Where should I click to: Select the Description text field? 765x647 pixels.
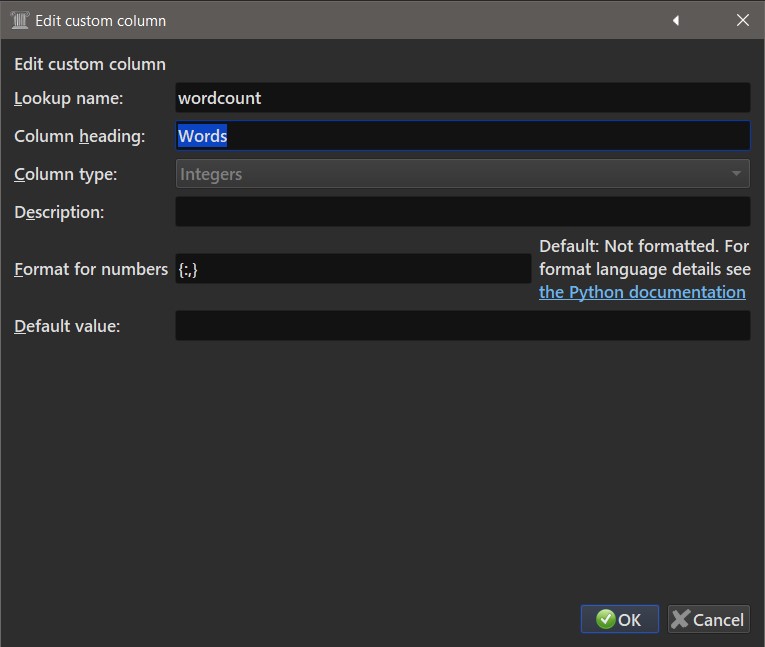tap(462, 212)
